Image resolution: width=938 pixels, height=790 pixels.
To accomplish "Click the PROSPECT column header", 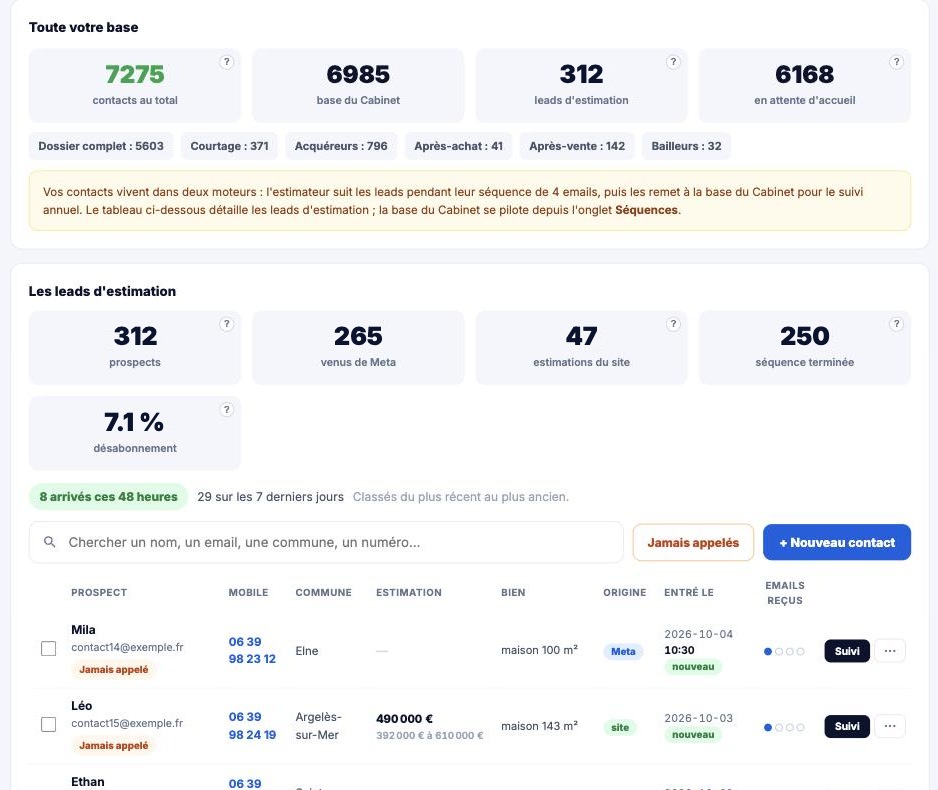I will (x=99, y=593).
